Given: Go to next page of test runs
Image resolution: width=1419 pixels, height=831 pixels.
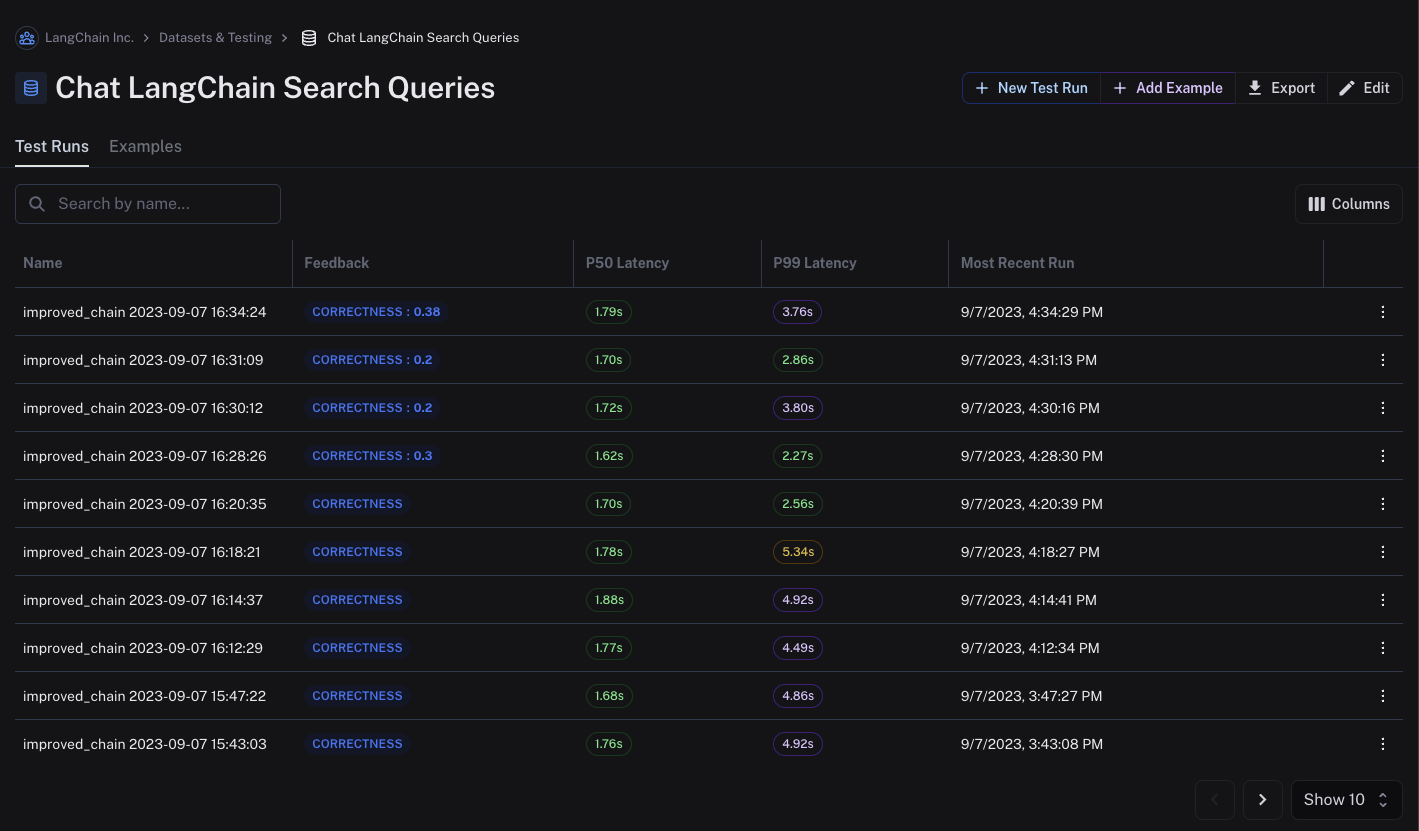Looking at the screenshot, I should 1263,800.
